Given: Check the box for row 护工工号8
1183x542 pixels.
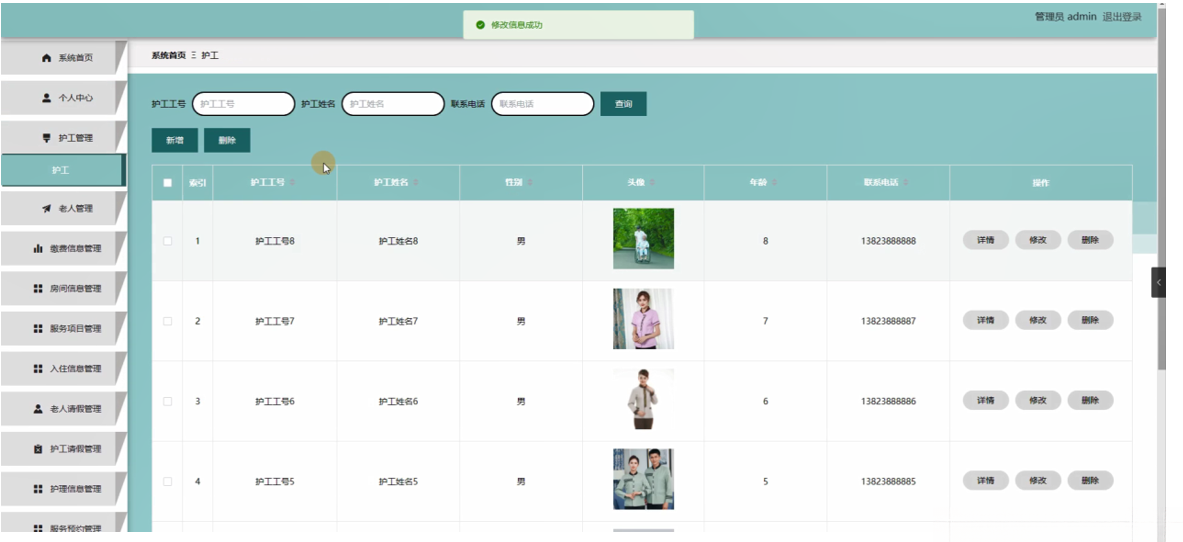Looking at the screenshot, I should (167, 241).
